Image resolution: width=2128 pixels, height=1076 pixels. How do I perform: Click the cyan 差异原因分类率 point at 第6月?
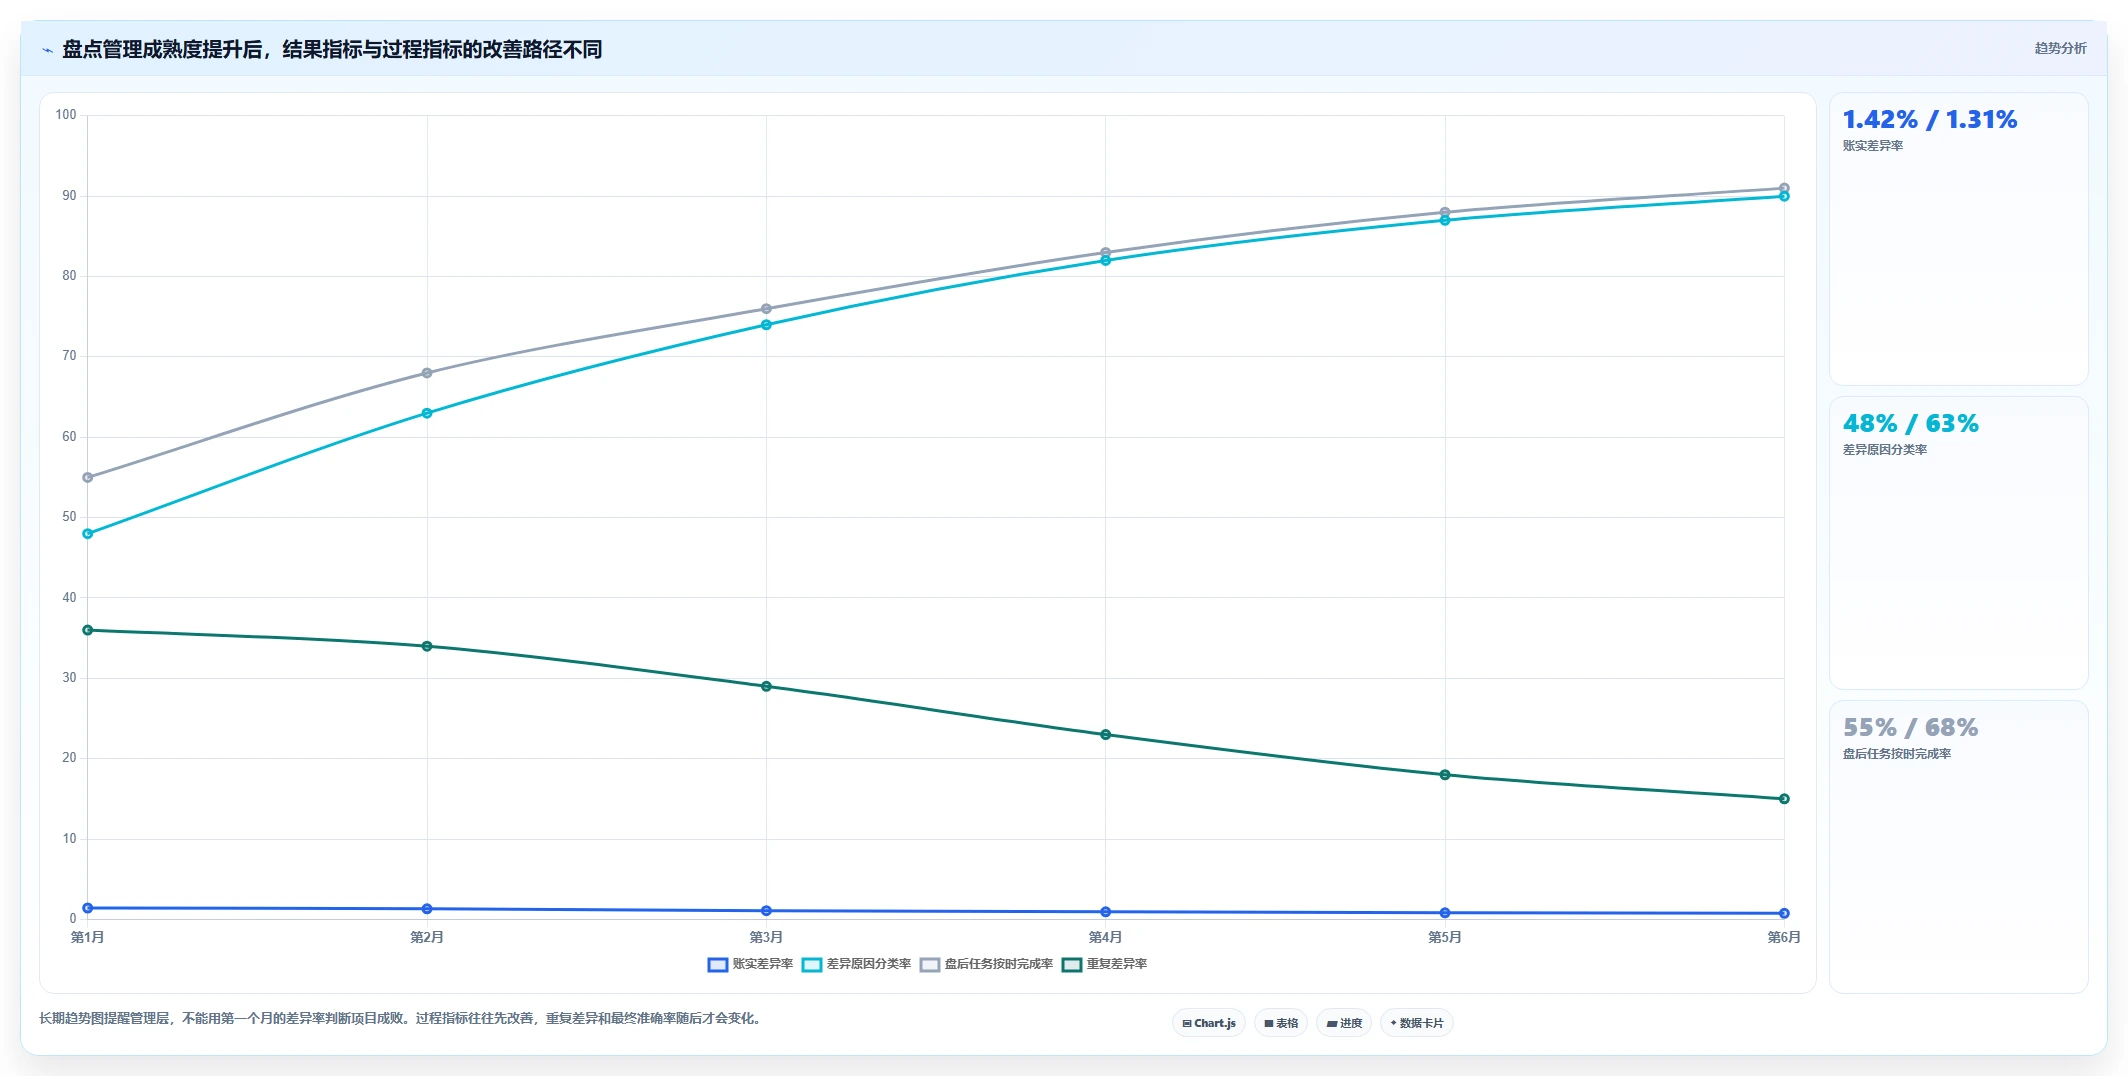(x=1784, y=196)
